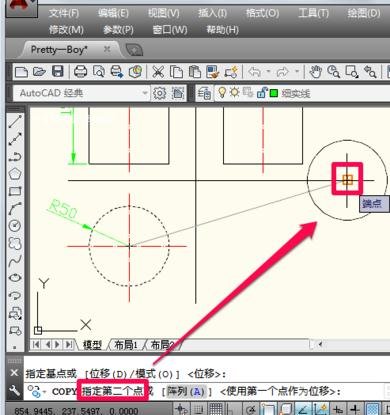This screenshot has height=415, width=390.
Task: Select the Circle tool
Action: pos(15,226)
